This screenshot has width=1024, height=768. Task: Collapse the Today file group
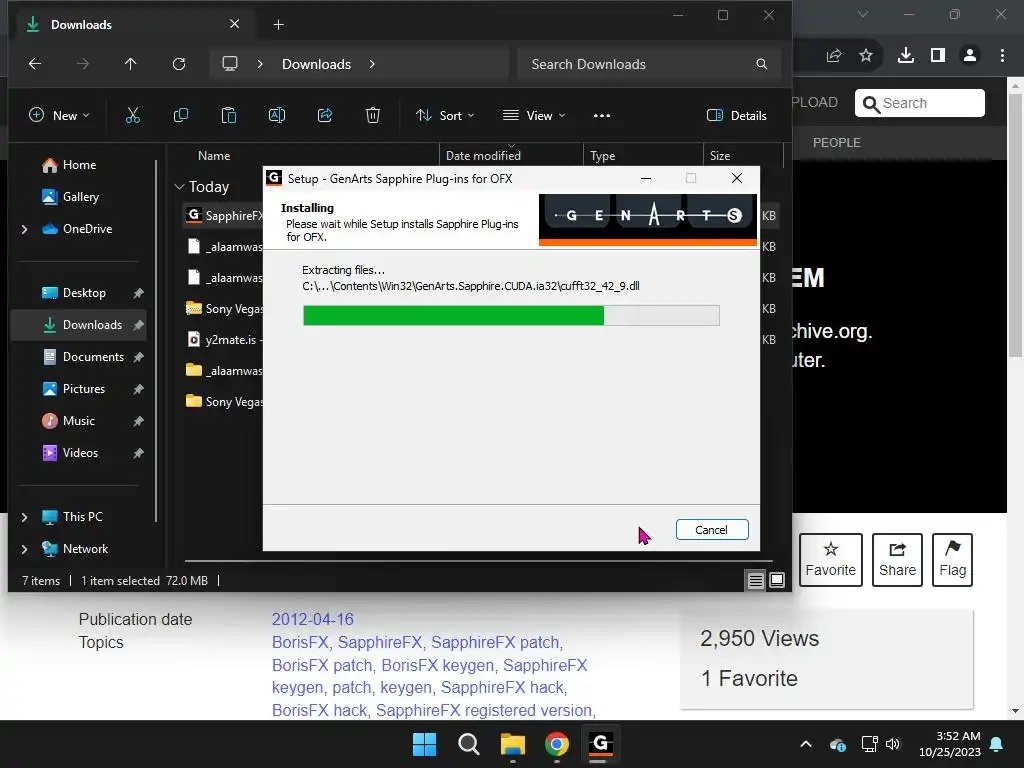(180, 187)
